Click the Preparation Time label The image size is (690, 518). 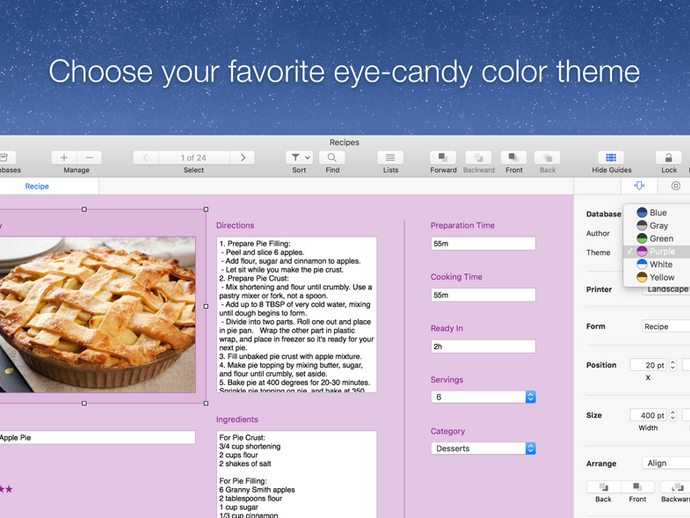pyautogui.click(x=462, y=225)
